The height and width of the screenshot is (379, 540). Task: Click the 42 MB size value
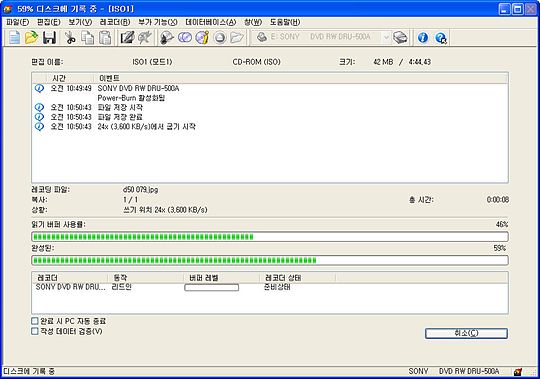pyautogui.click(x=383, y=62)
